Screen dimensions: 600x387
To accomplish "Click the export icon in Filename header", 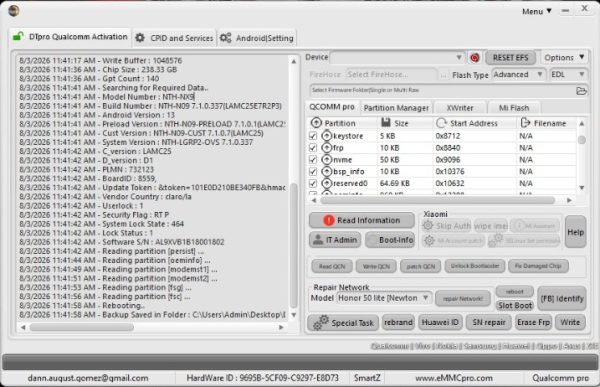I will pyautogui.click(x=525, y=122).
